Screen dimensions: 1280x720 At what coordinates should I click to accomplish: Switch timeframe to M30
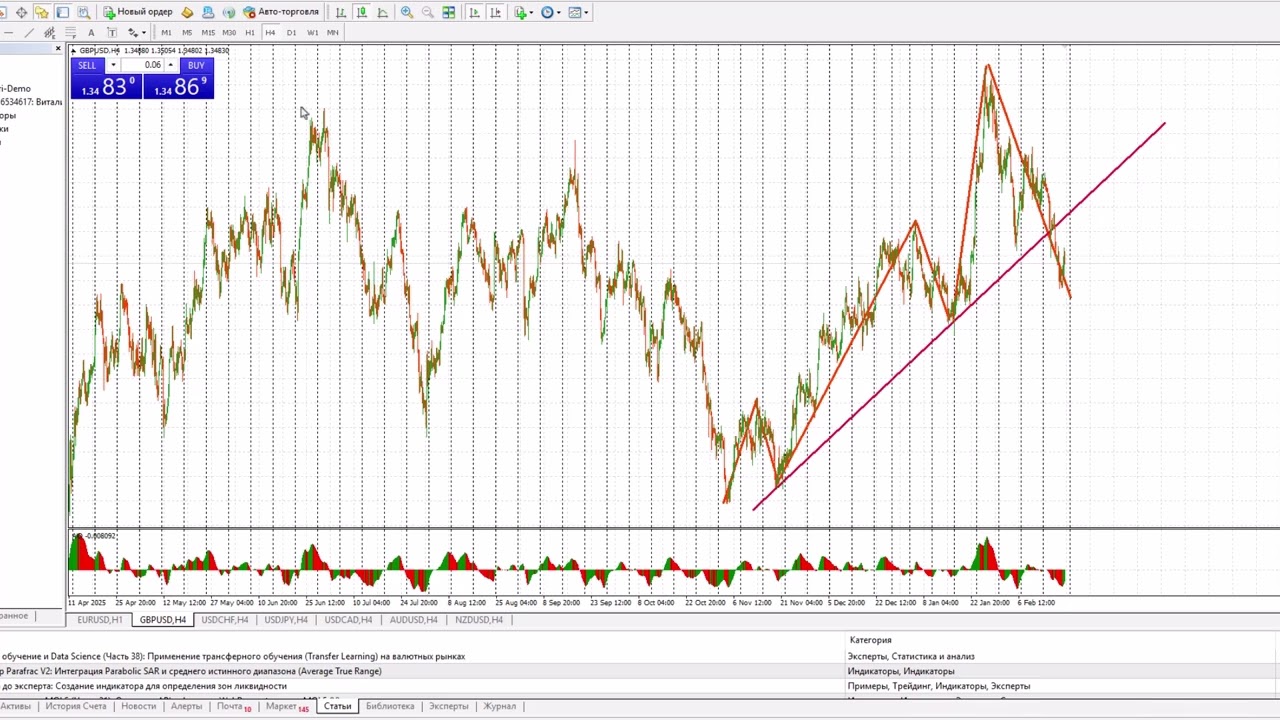click(x=229, y=33)
